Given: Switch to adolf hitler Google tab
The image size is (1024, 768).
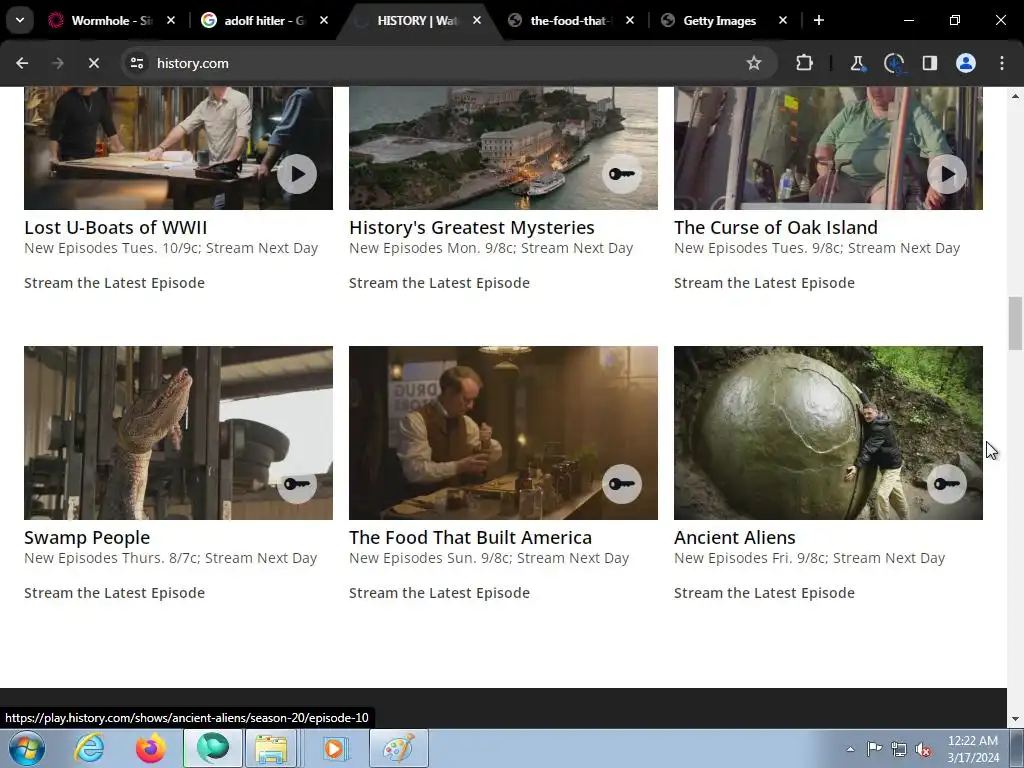Looking at the screenshot, I should [x=264, y=20].
